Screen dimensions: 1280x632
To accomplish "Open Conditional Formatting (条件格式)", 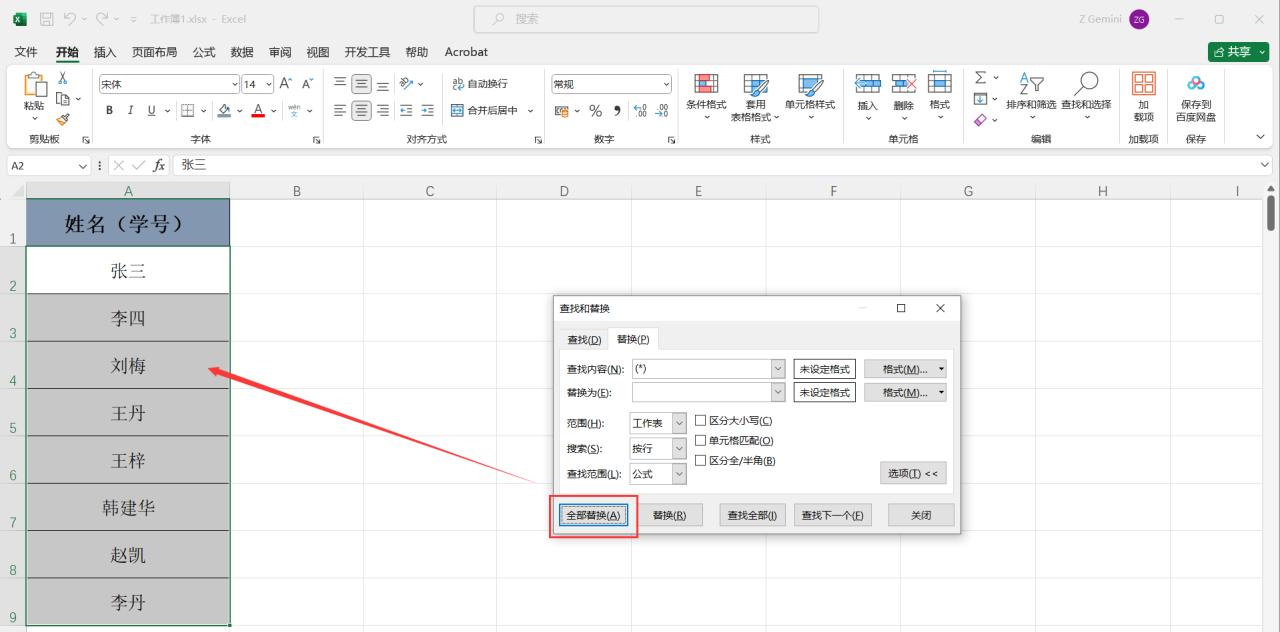I will coord(706,97).
